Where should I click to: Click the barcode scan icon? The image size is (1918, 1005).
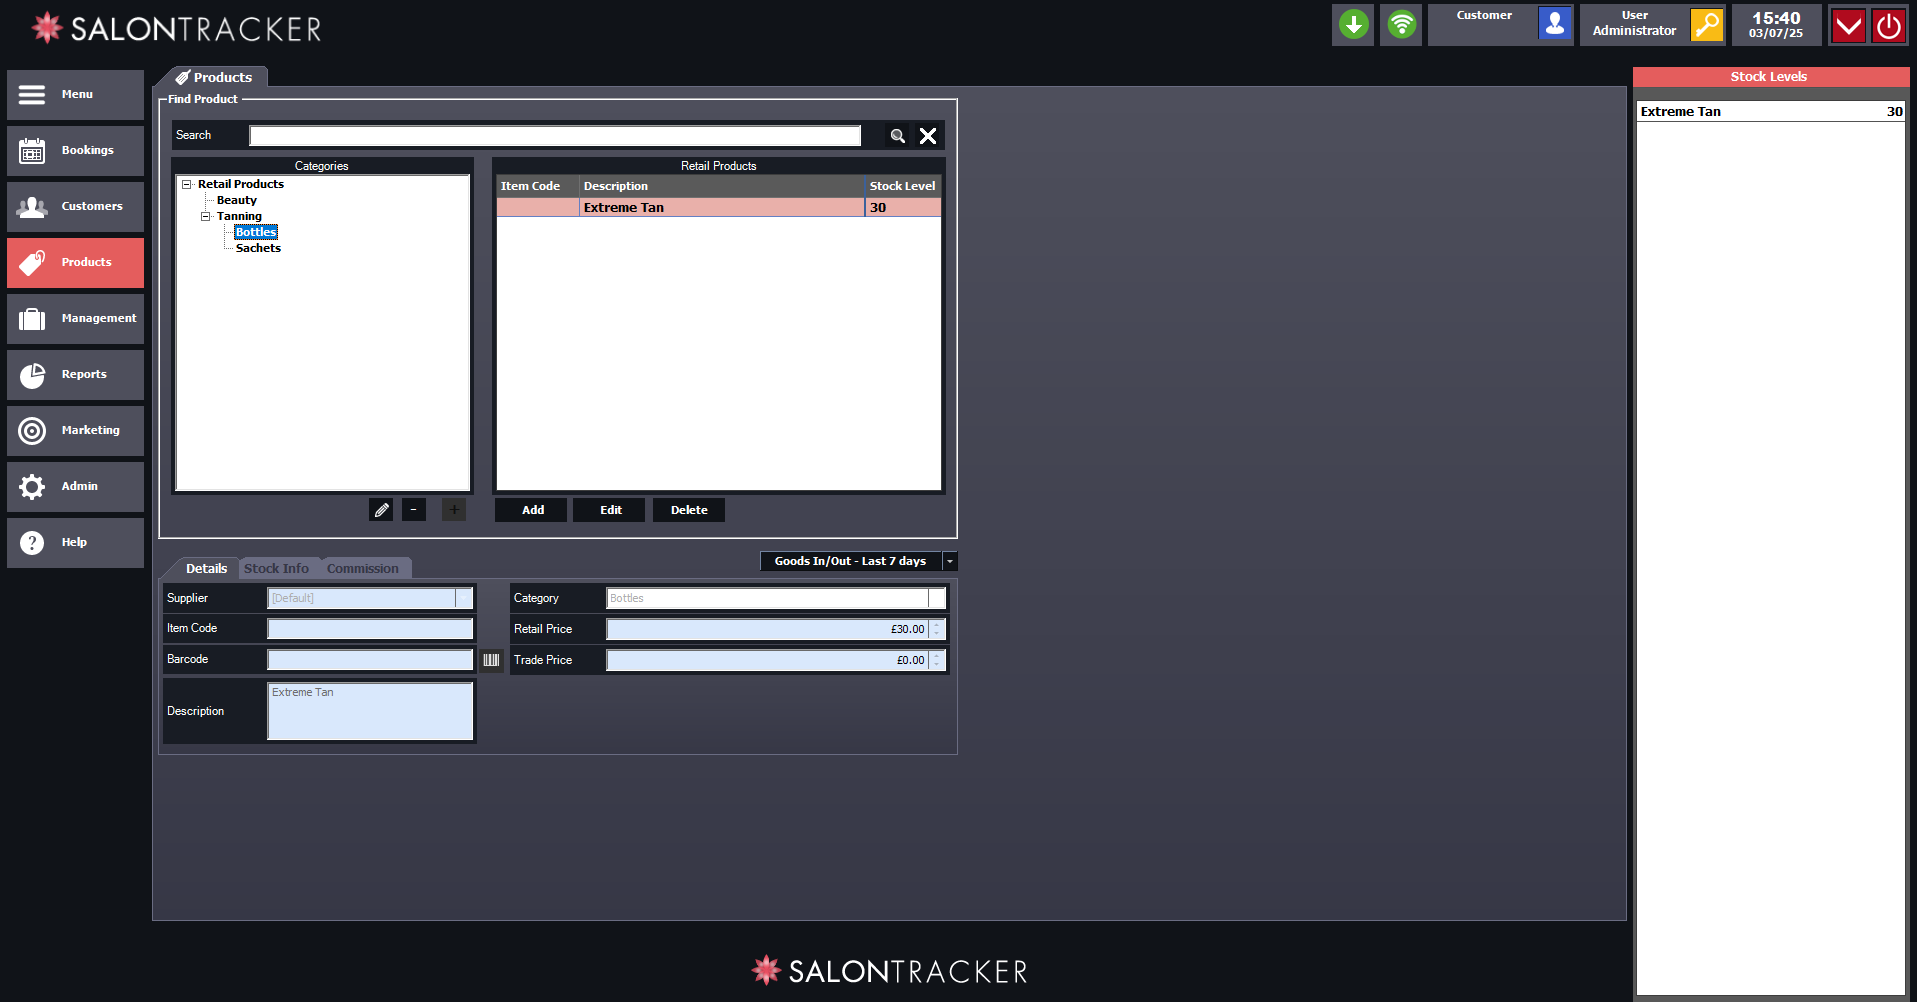click(491, 660)
